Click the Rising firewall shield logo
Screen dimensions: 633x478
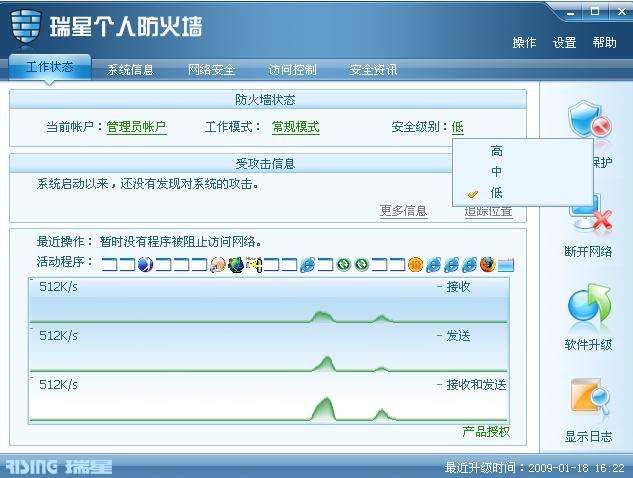click(x=26, y=27)
